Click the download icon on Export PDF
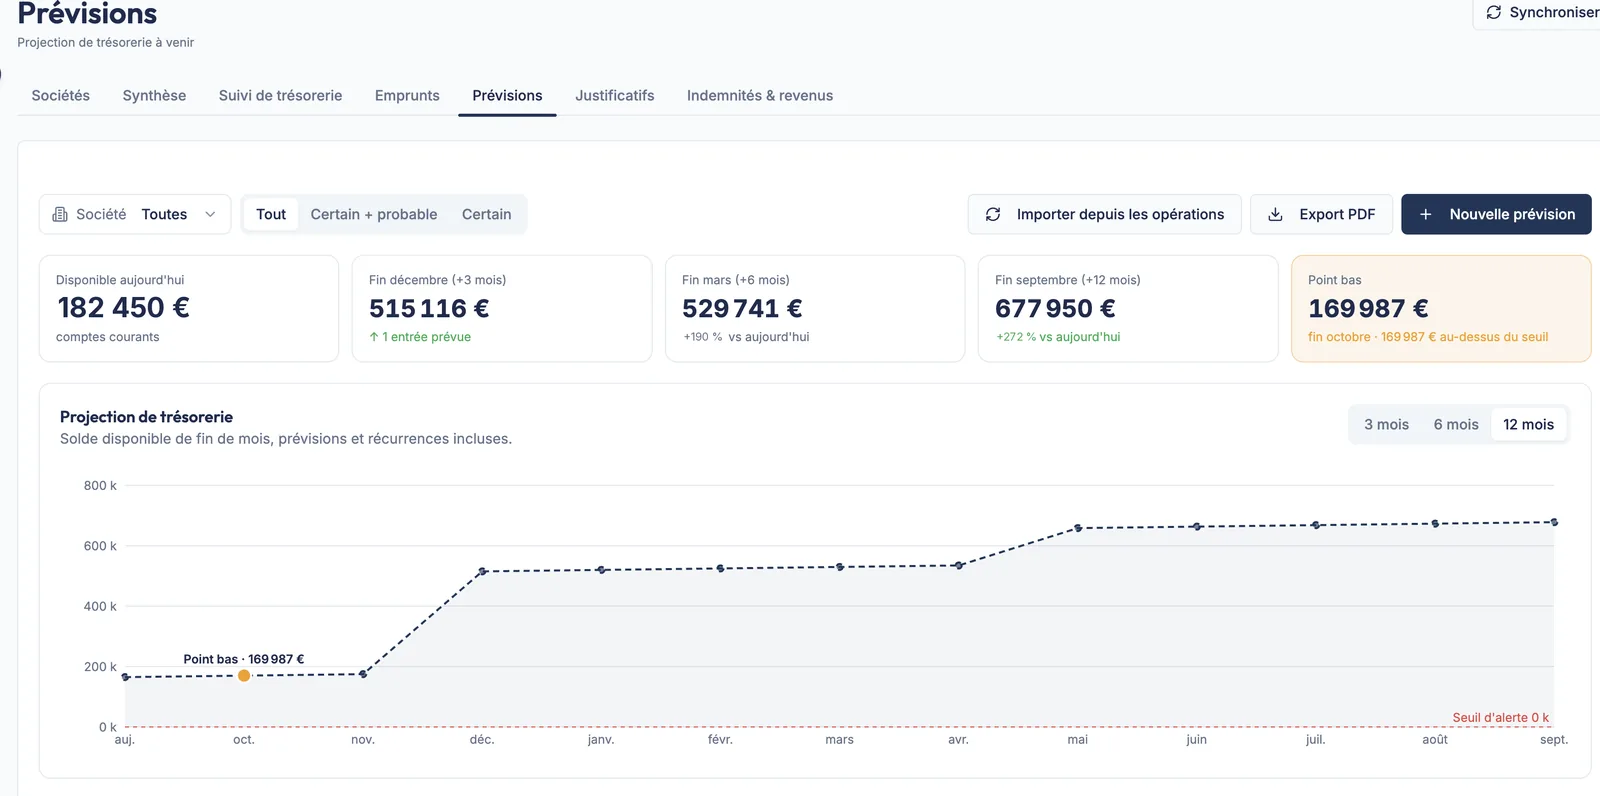The width and height of the screenshot is (1600, 796). click(1275, 215)
